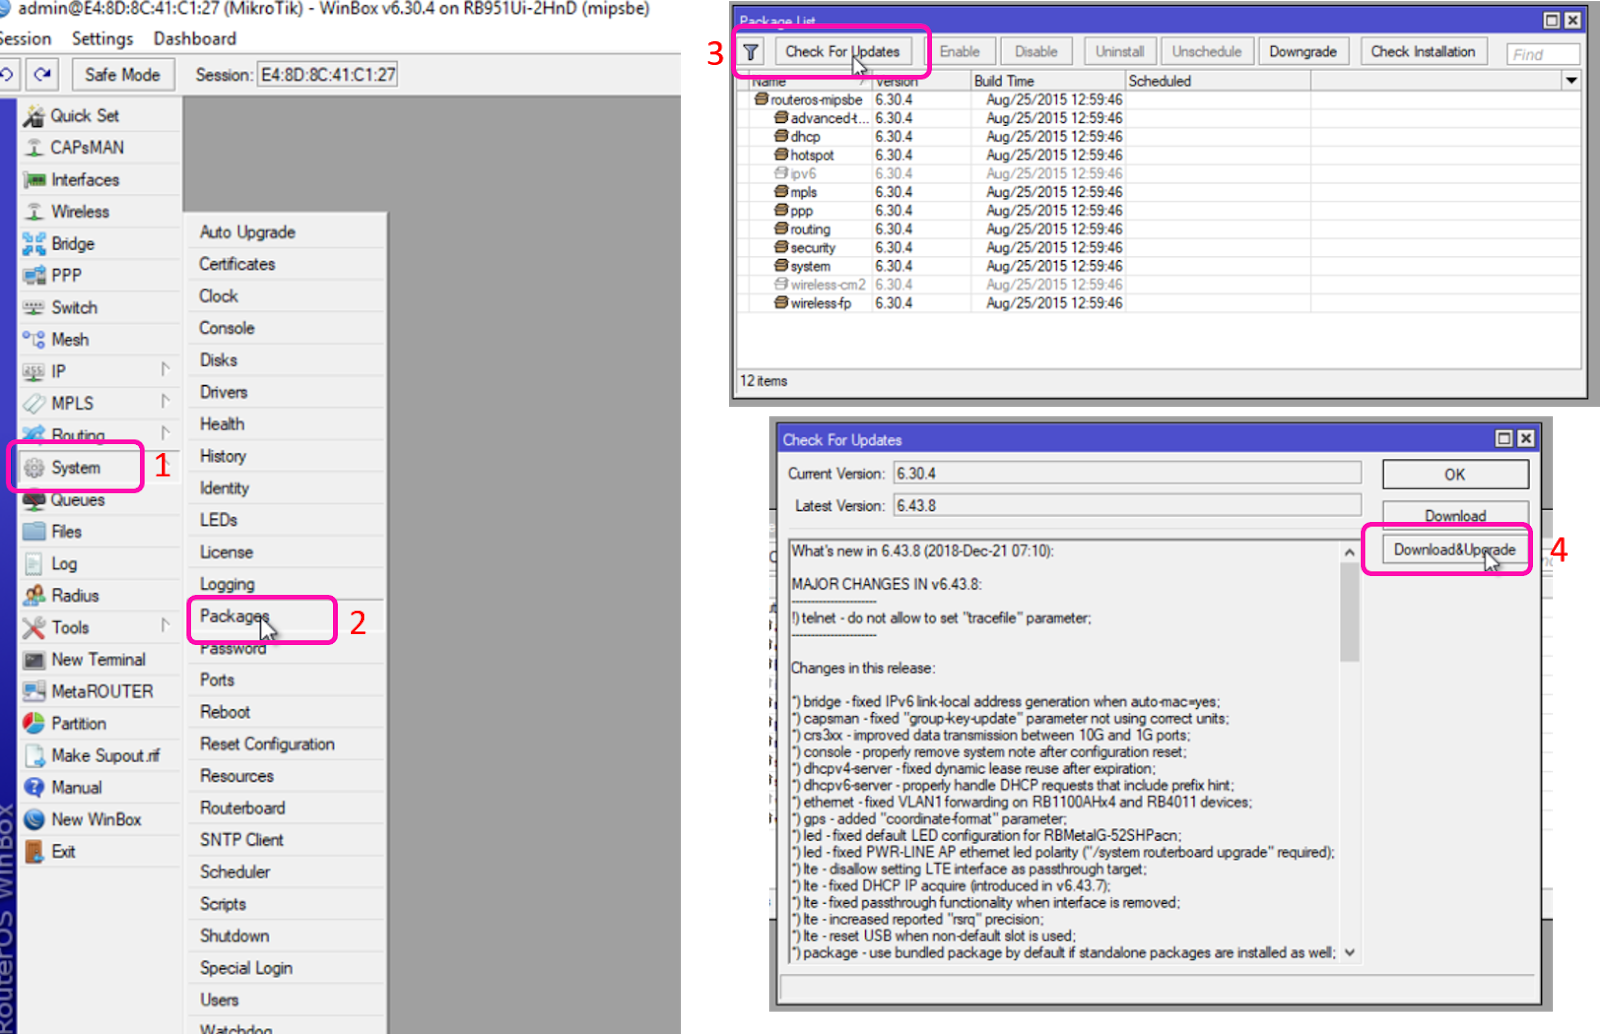
Task: Click the Uninstall button in Package List
Action: [x=1119, y=52]
